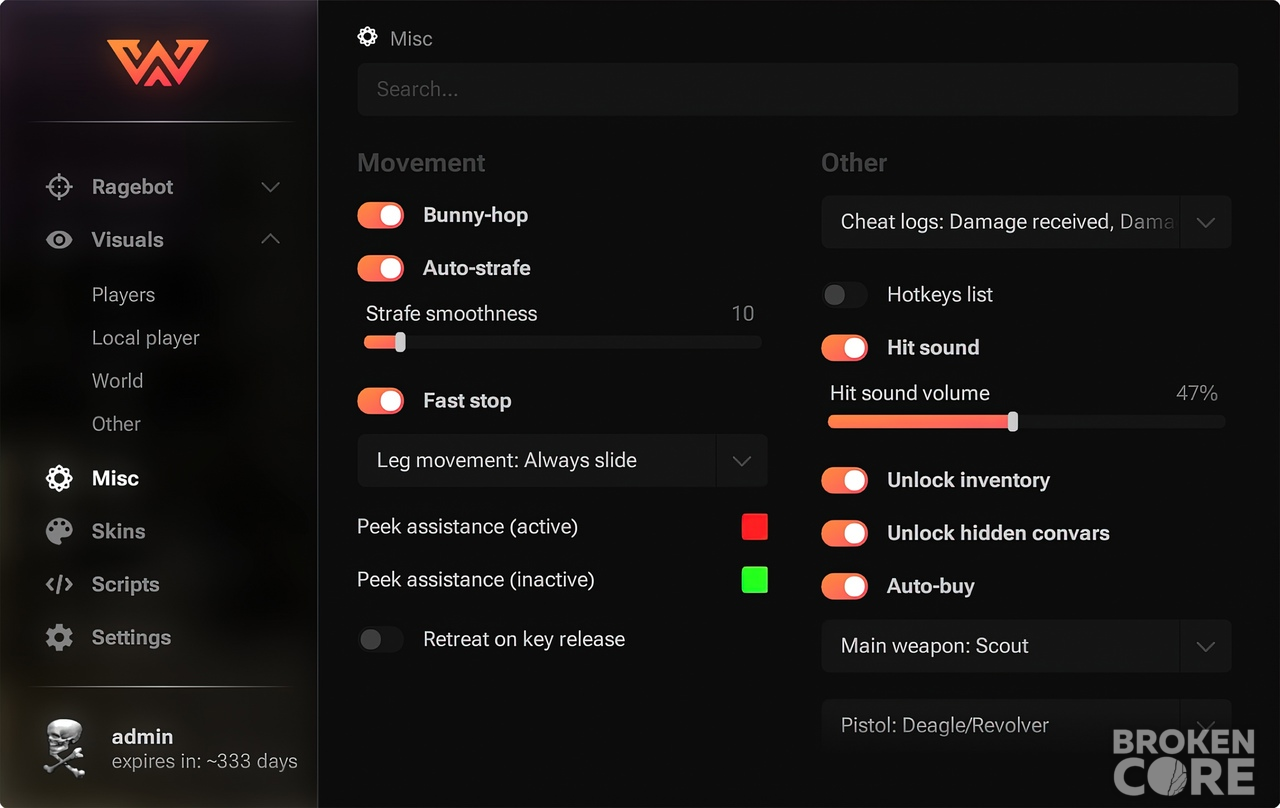Click the 47% hit sound volume value
Screen dimensions: 1280x808
pos(1197,393)
